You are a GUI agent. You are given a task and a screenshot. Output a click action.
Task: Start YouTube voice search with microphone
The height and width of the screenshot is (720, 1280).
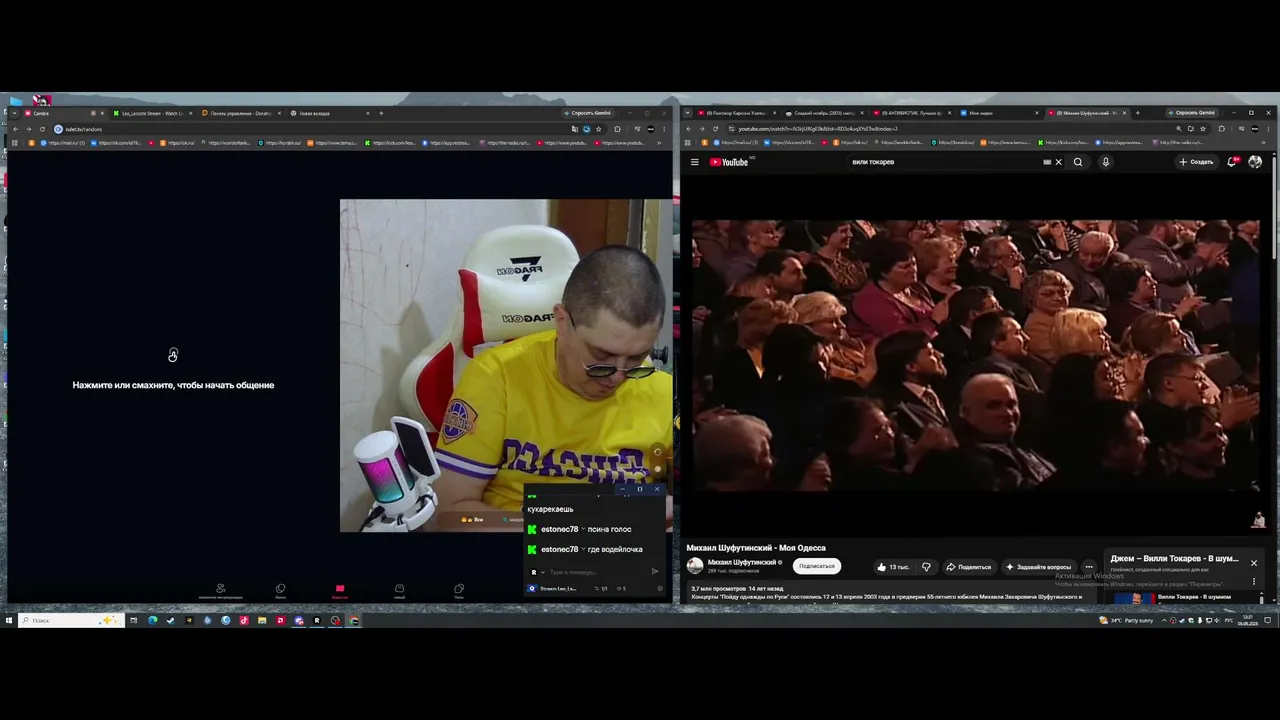click(x=1105, y=162)
